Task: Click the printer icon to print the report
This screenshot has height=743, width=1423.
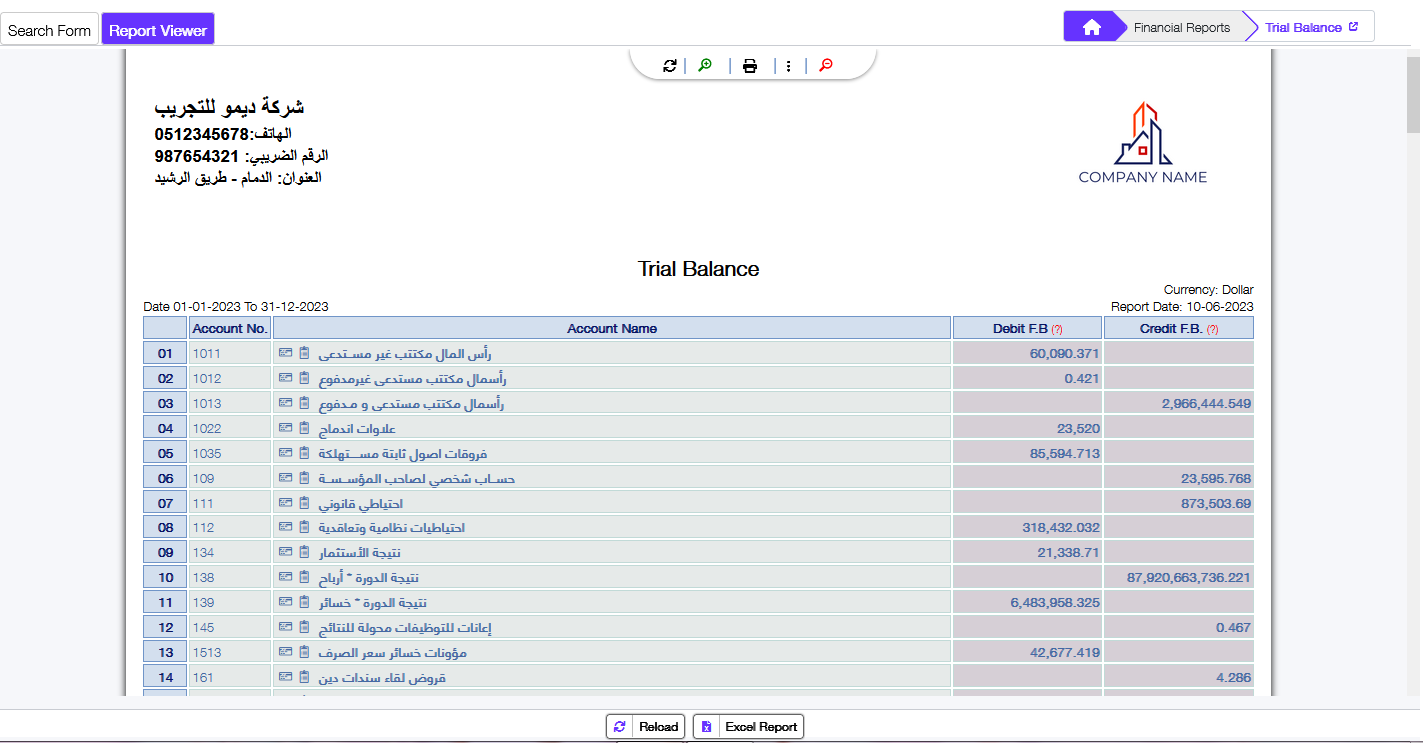Action: click(x=750, y=66)
